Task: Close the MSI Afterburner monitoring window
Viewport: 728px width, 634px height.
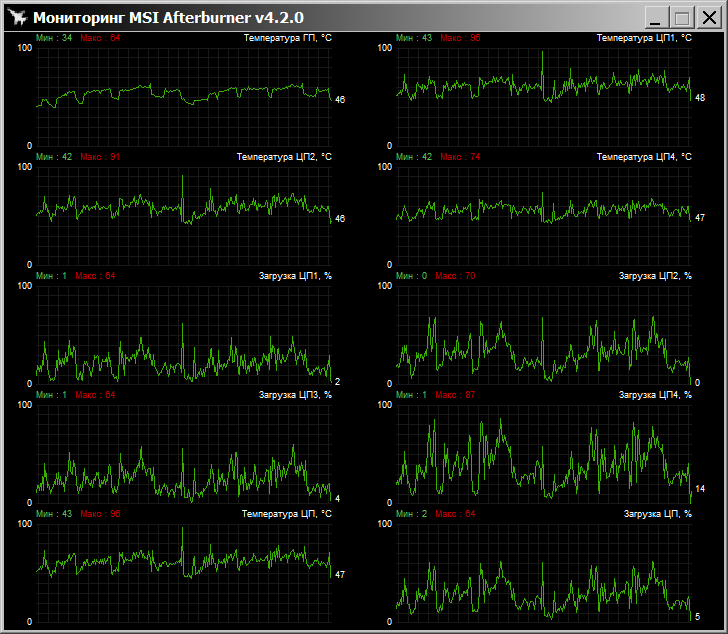Action: (x=708, y=17)
